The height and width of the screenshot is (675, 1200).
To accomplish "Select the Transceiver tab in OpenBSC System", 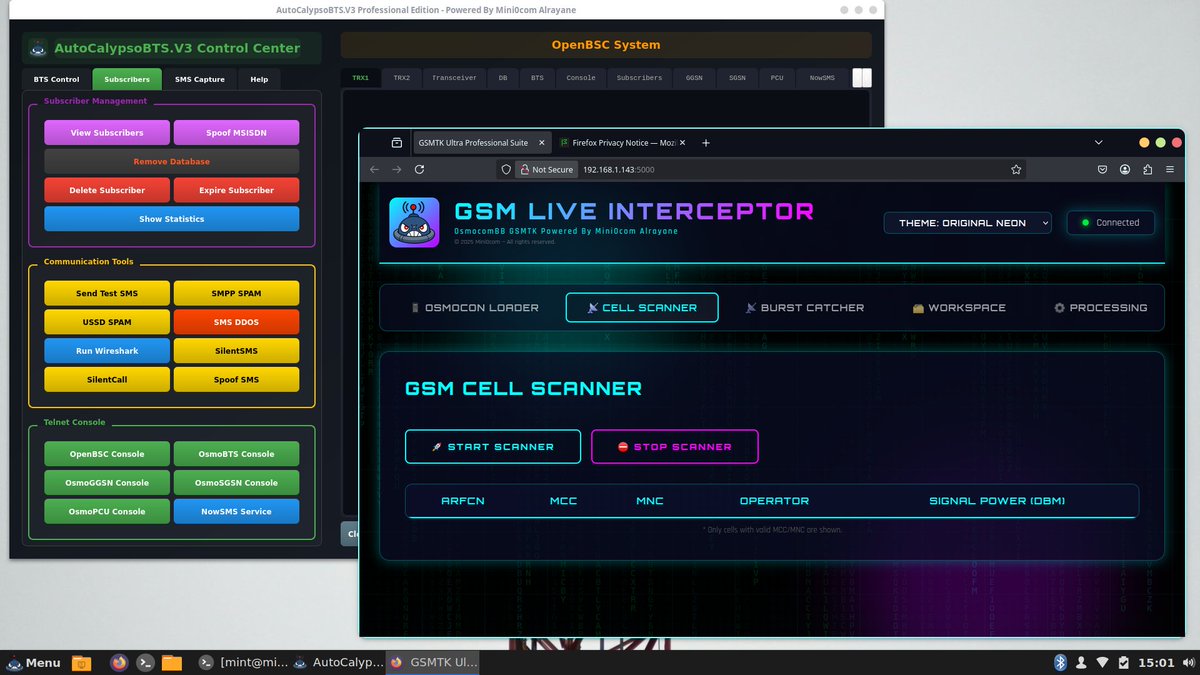I will click(454, 77).
